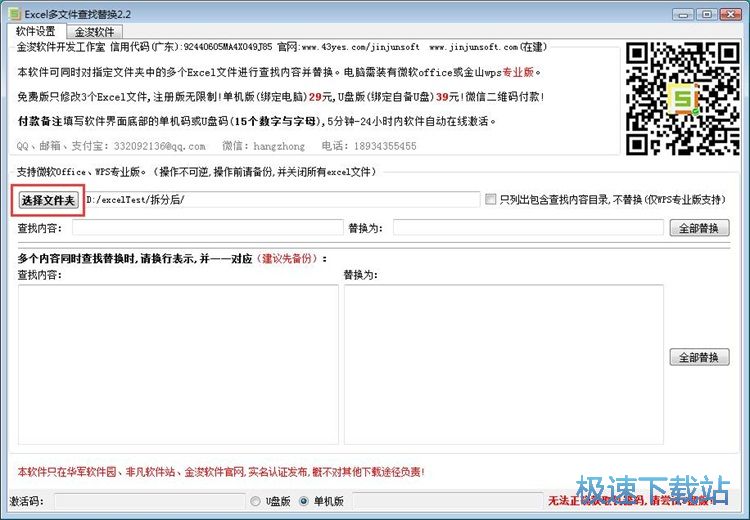Click into the single-line 替换为 input

[x=528, y=228]
